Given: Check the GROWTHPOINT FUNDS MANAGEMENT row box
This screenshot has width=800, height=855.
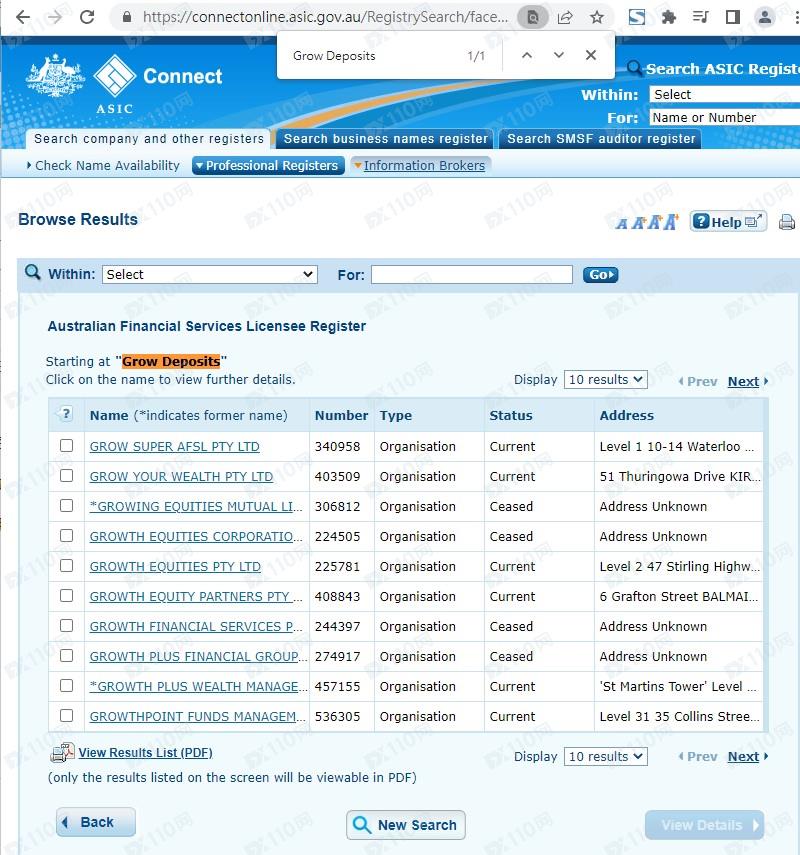Looking at the screenshot, I should pos(67,716).
